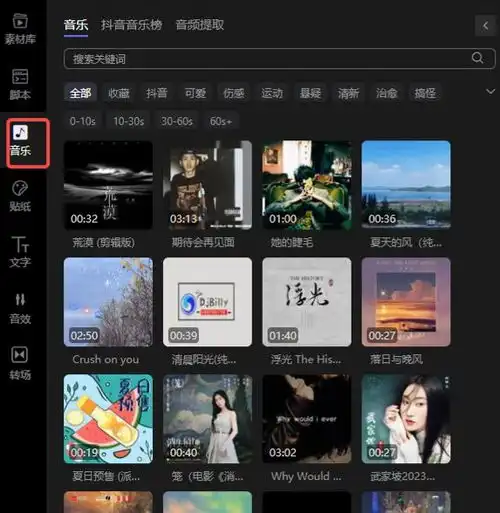
Task: Select the 伤感 category filter
Action: 234,93
